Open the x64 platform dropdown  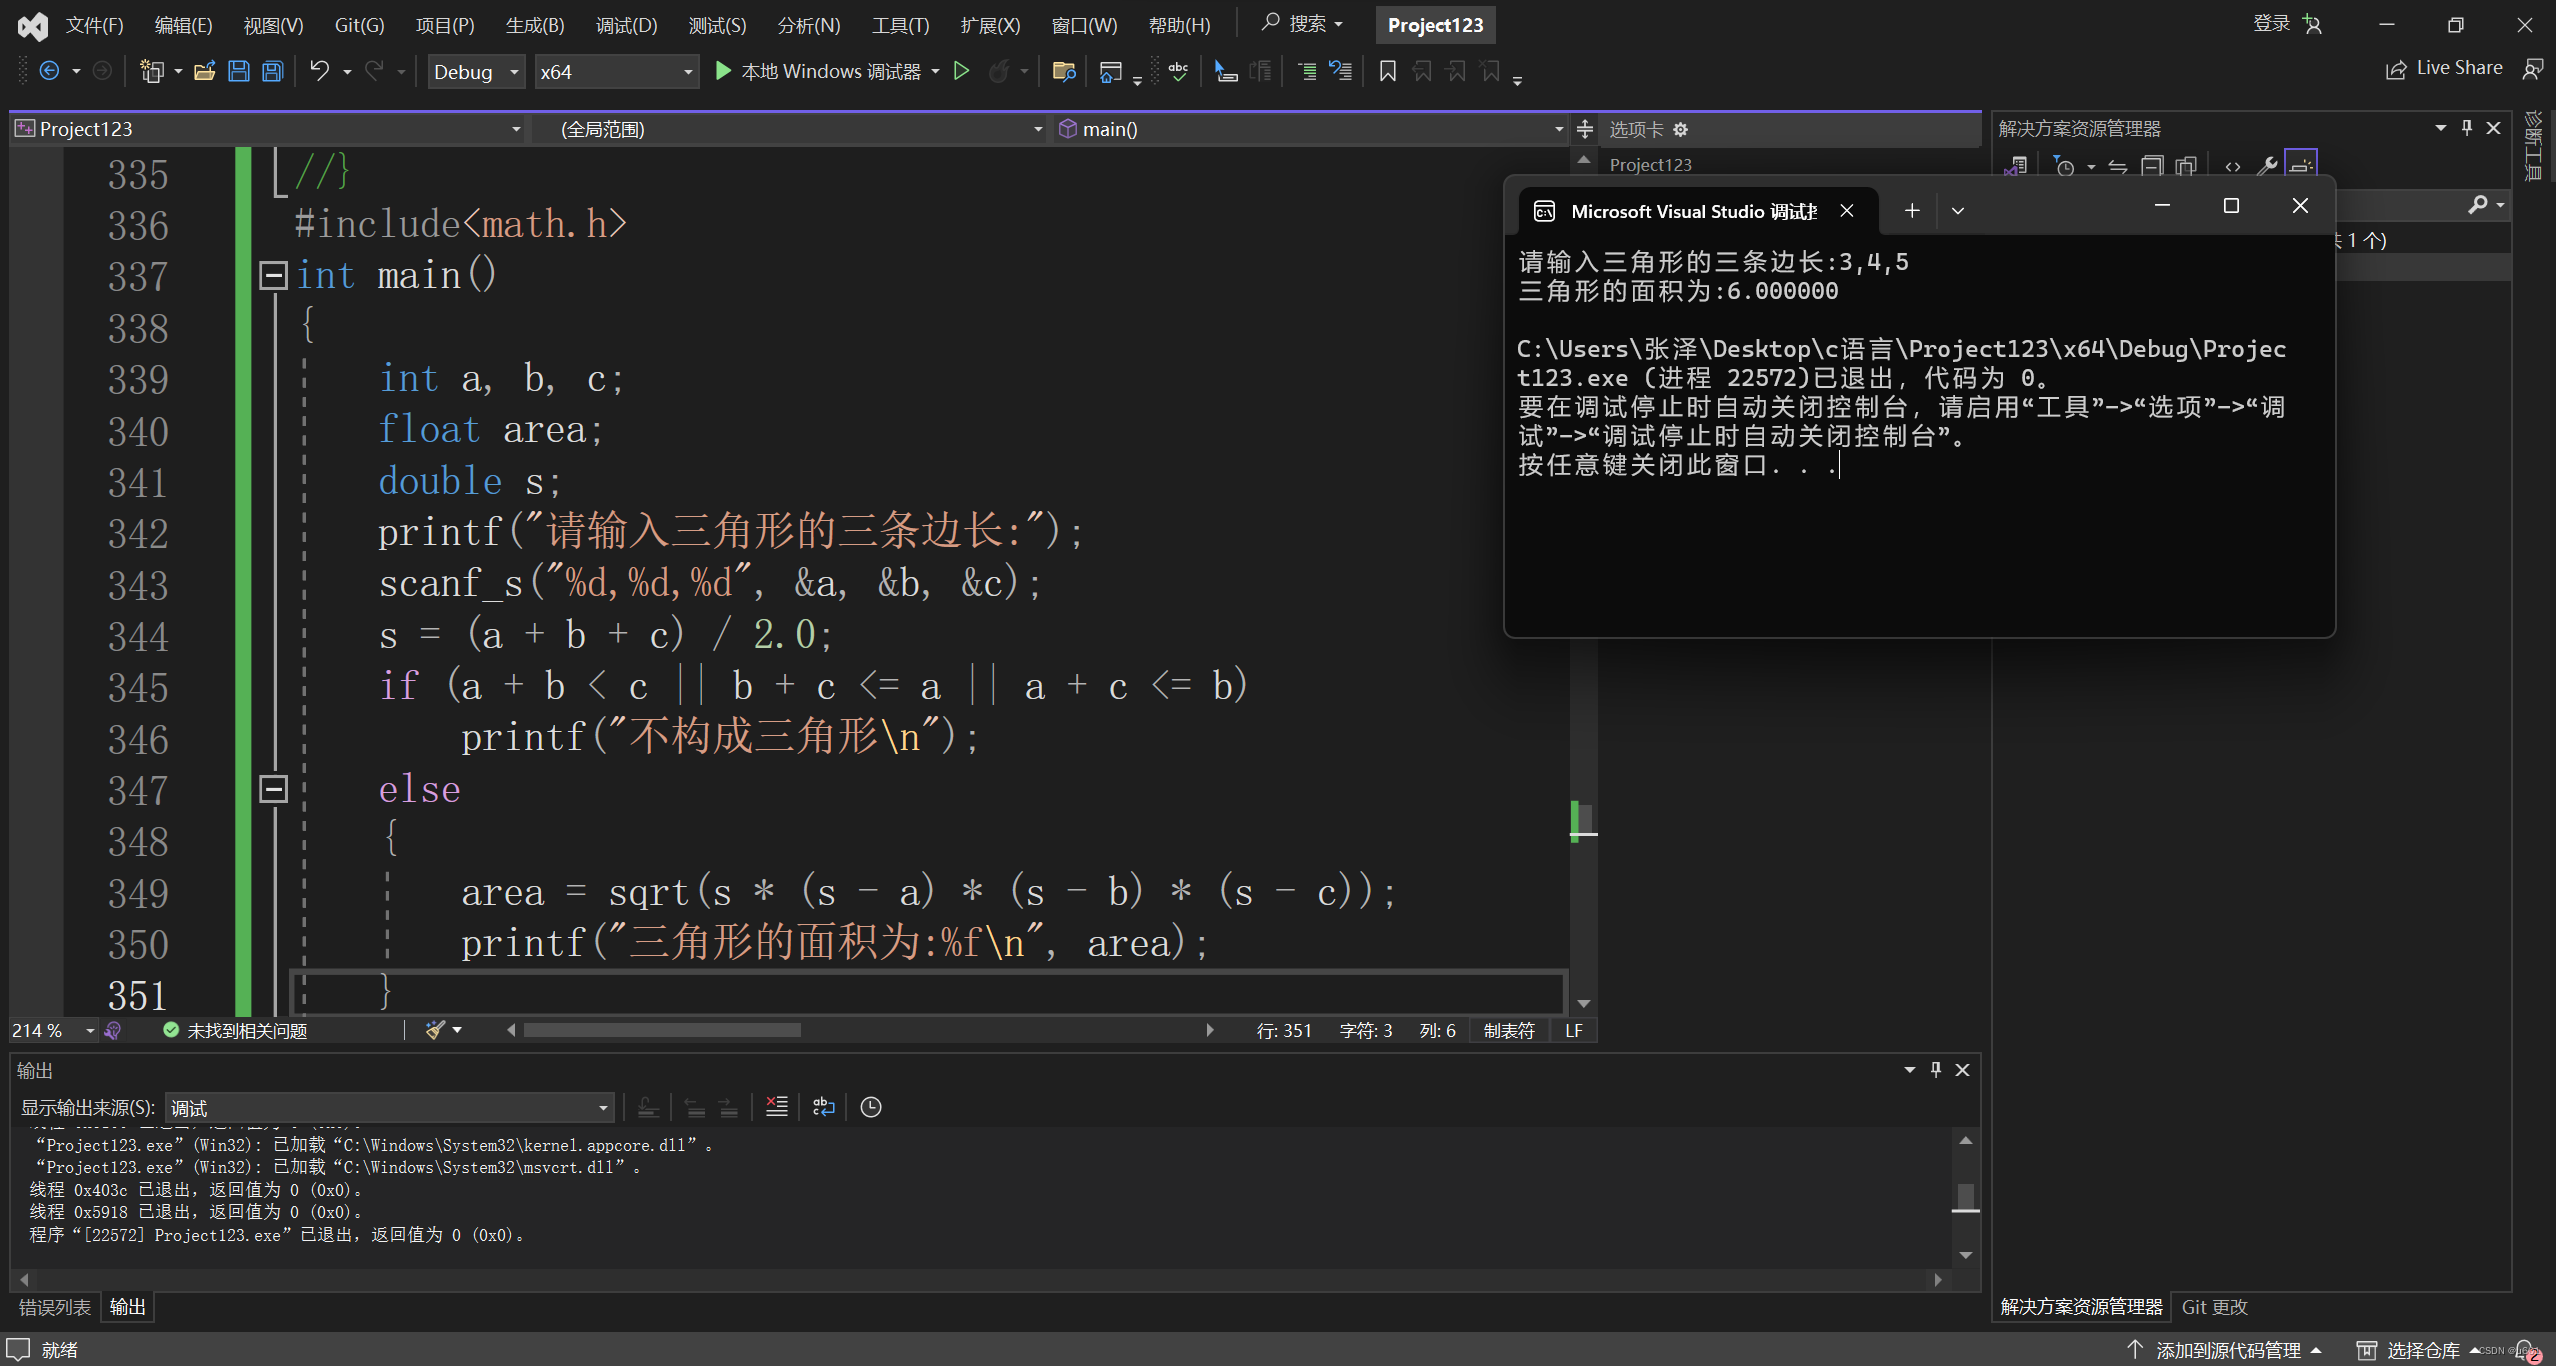tap(616, 72)
